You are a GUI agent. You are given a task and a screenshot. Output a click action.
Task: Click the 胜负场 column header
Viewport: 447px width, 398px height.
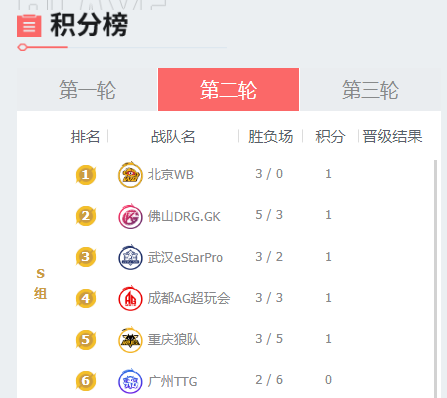pos(270,137)
